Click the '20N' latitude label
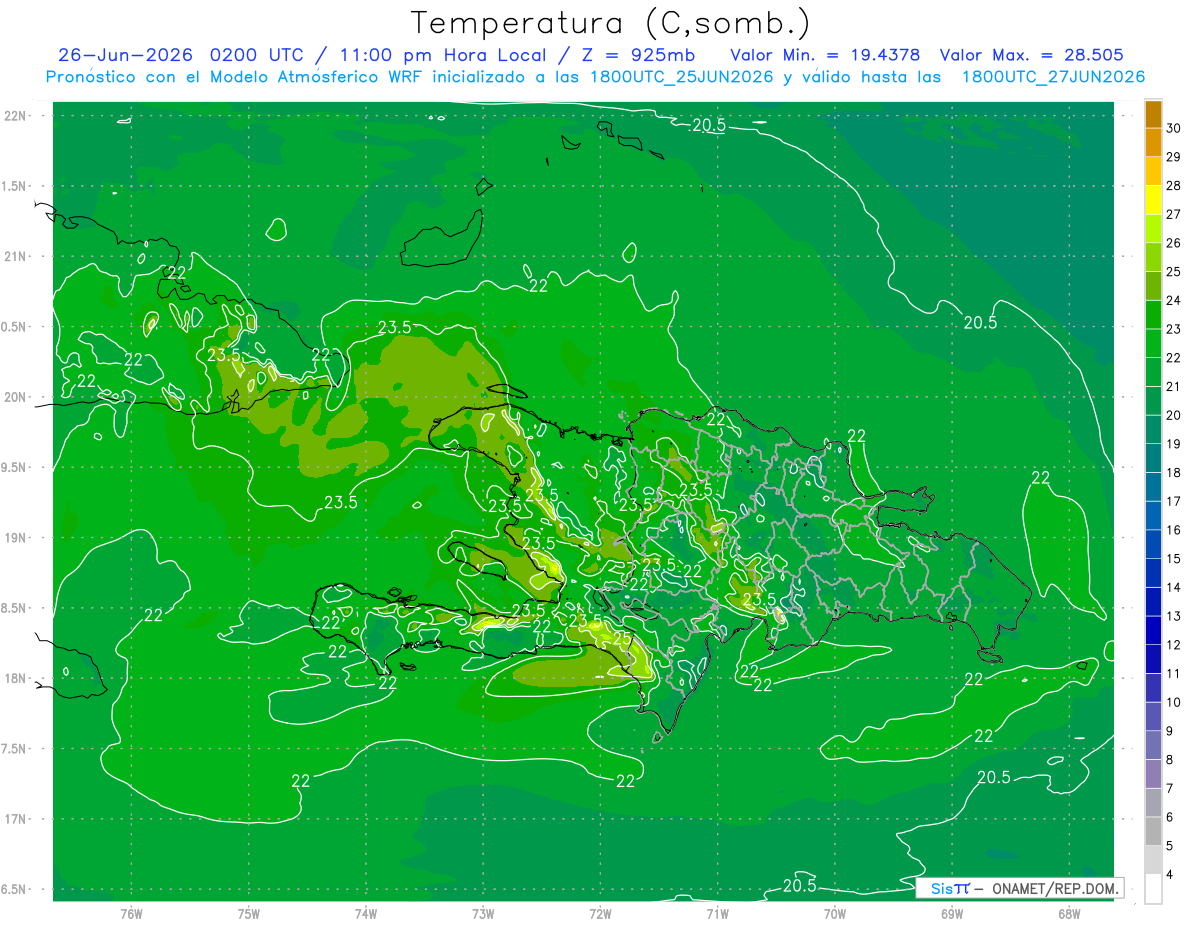 tap(17, 397)
